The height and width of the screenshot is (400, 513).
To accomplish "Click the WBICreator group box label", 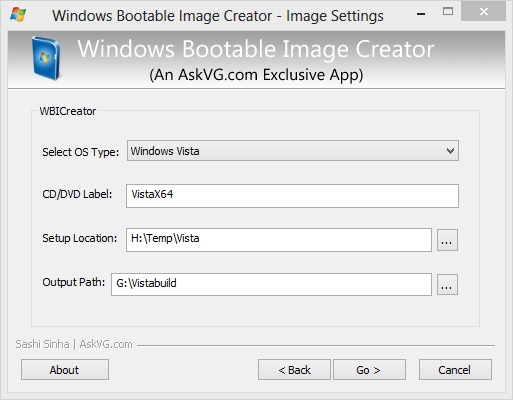I will (x=68, y=111).
